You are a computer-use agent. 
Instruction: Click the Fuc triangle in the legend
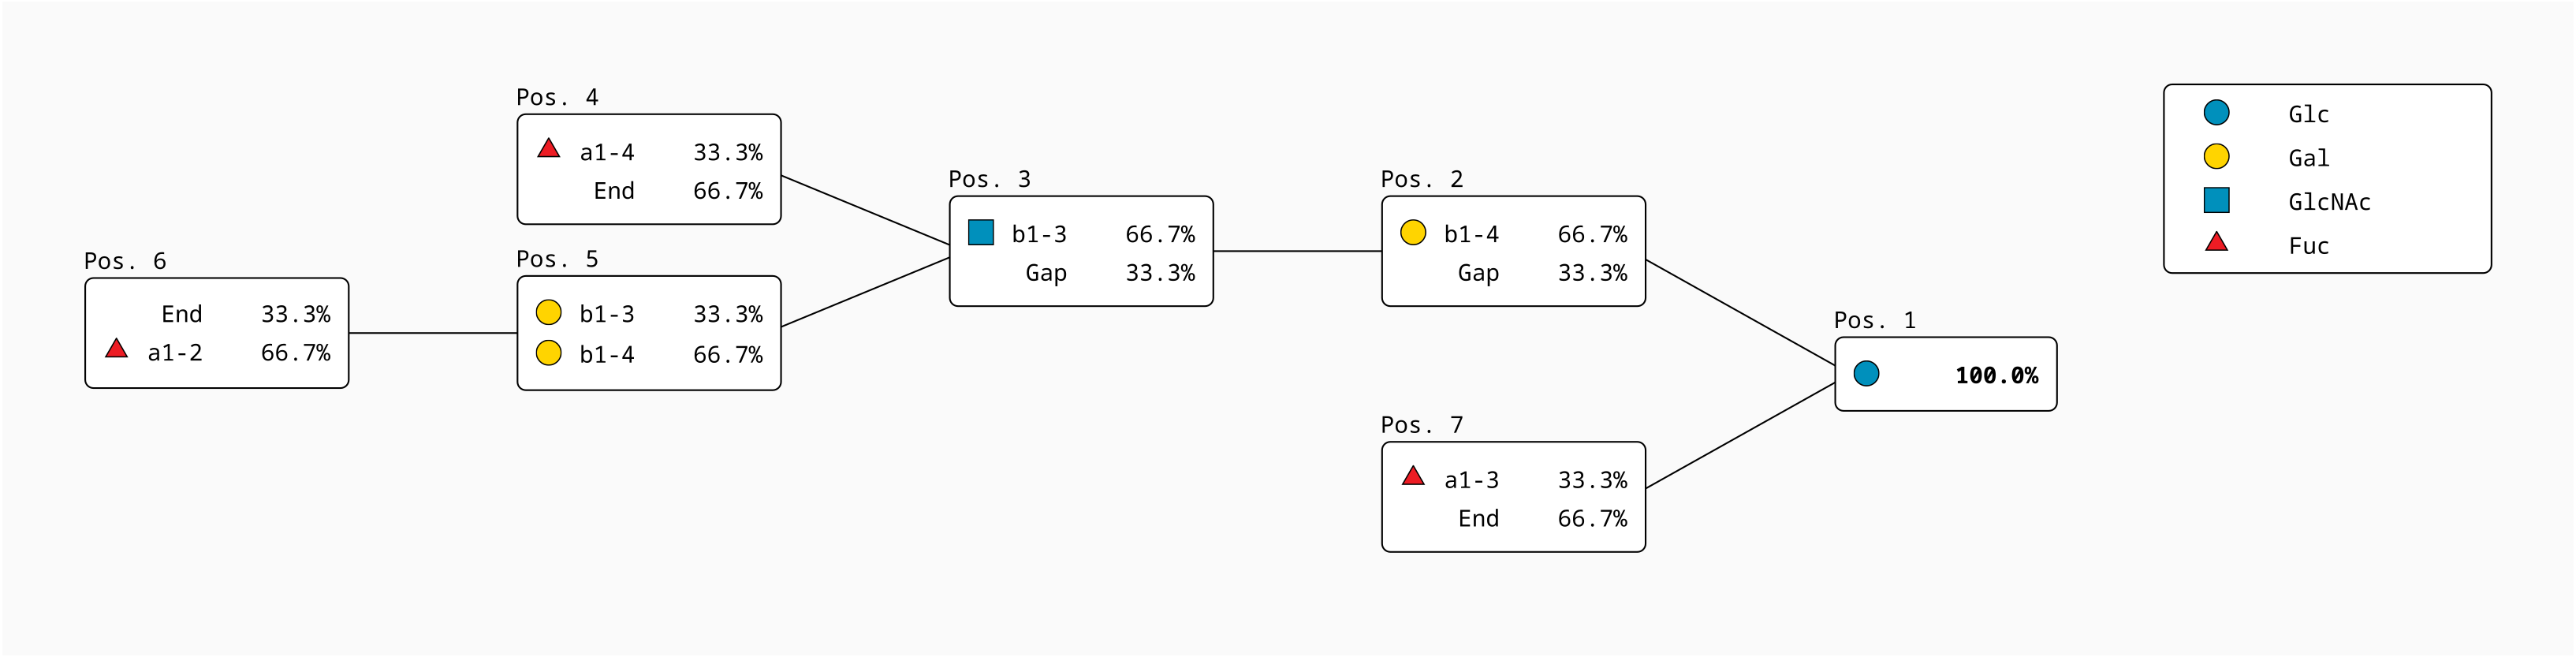2216,243
